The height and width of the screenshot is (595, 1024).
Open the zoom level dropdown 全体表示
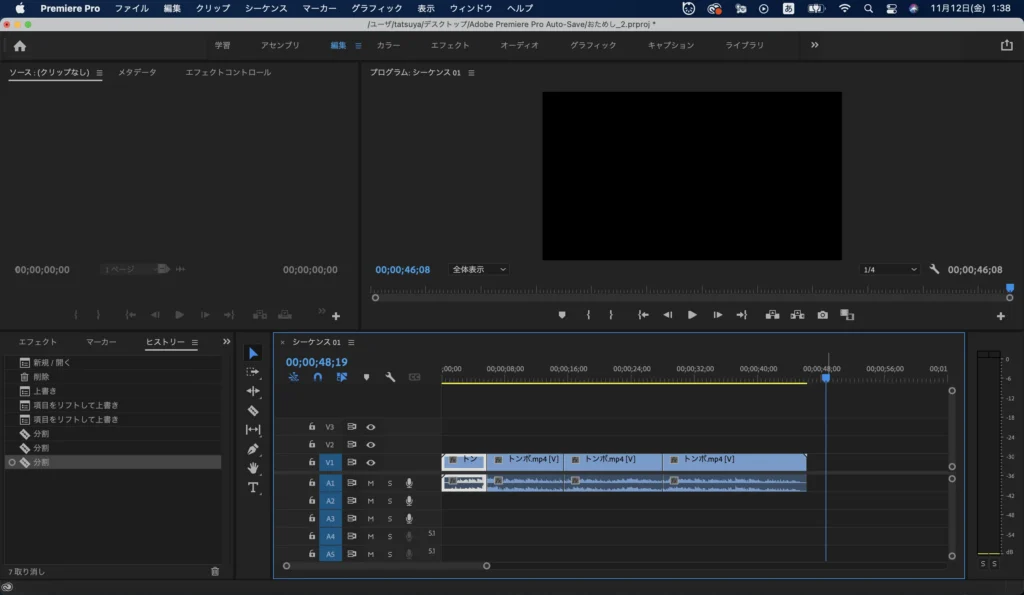coord(479,270)
